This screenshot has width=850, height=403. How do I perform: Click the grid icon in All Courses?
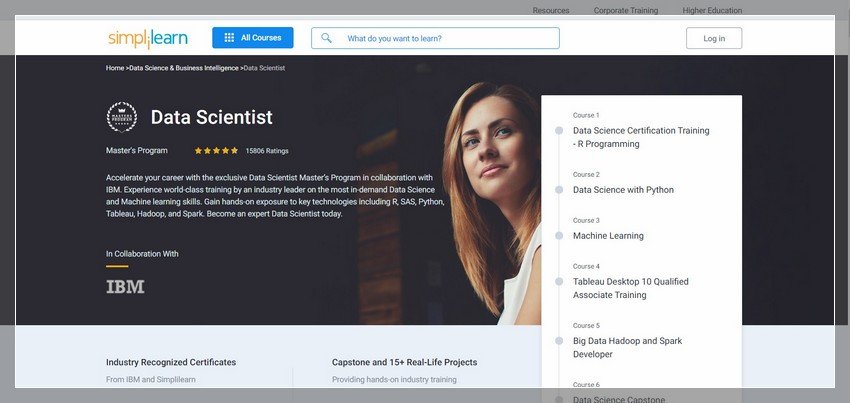click(x=229, y=38)
